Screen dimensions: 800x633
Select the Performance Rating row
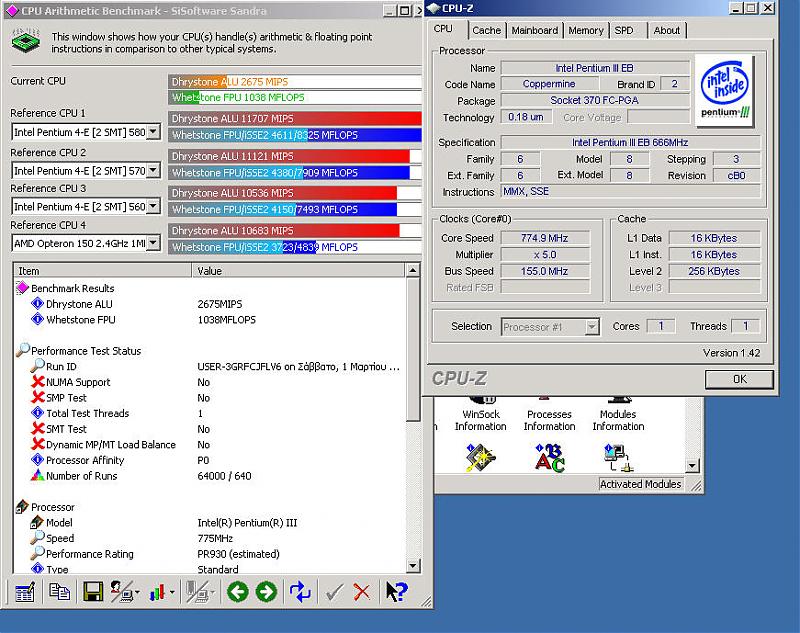tap(210, 554)
